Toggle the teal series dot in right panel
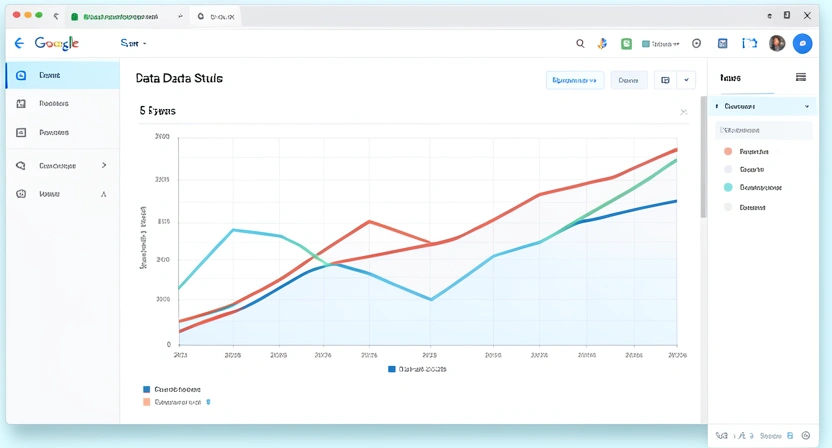 728,187
